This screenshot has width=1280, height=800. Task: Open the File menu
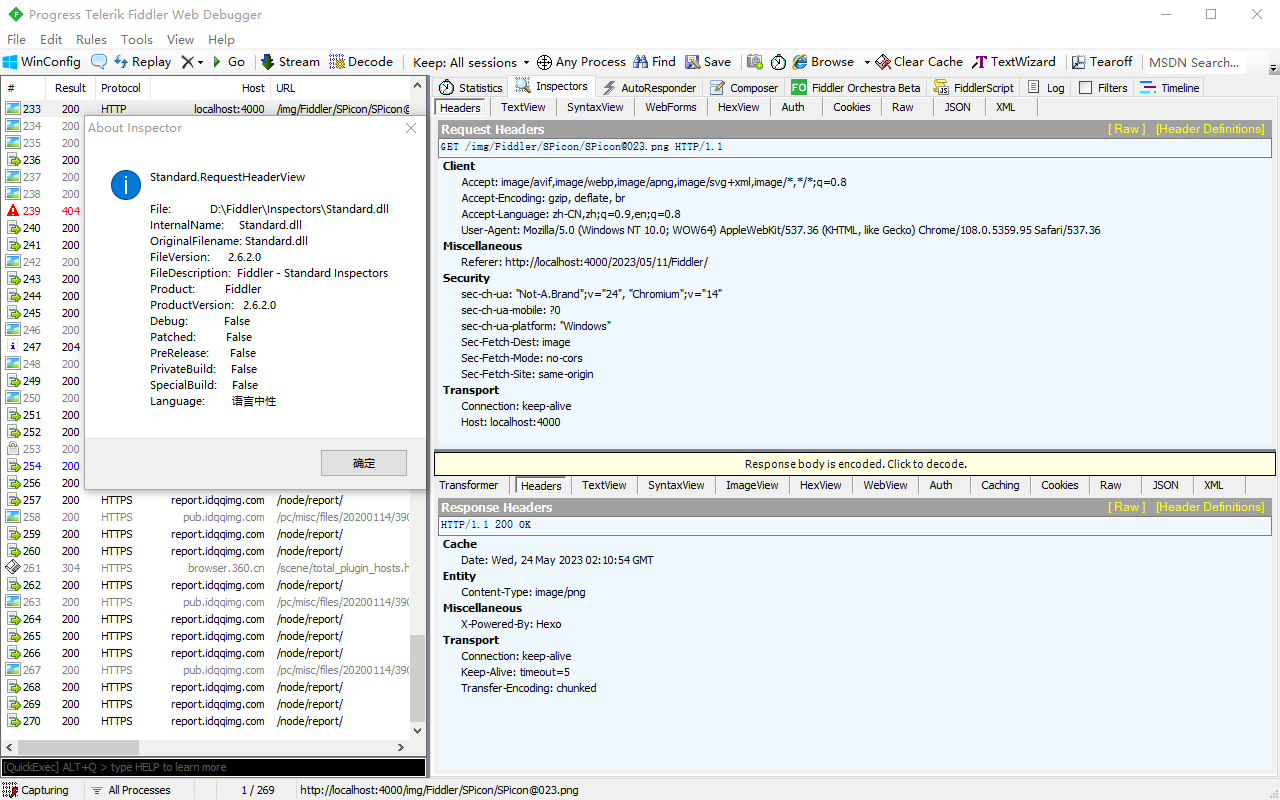click(x=16, y=40)
